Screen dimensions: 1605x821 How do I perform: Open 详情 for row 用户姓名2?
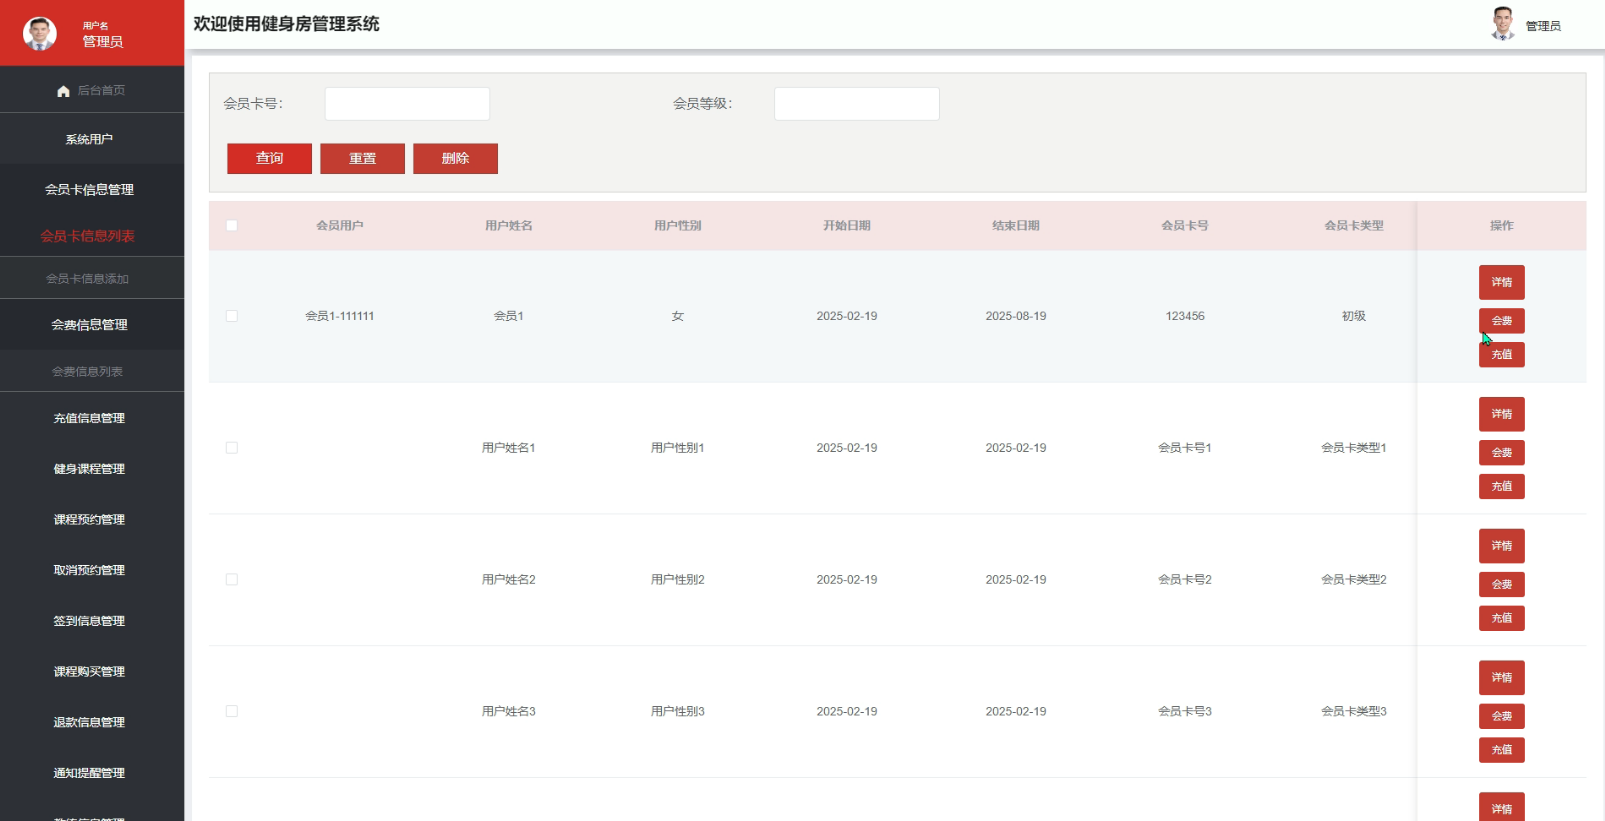coord(1502,546)
